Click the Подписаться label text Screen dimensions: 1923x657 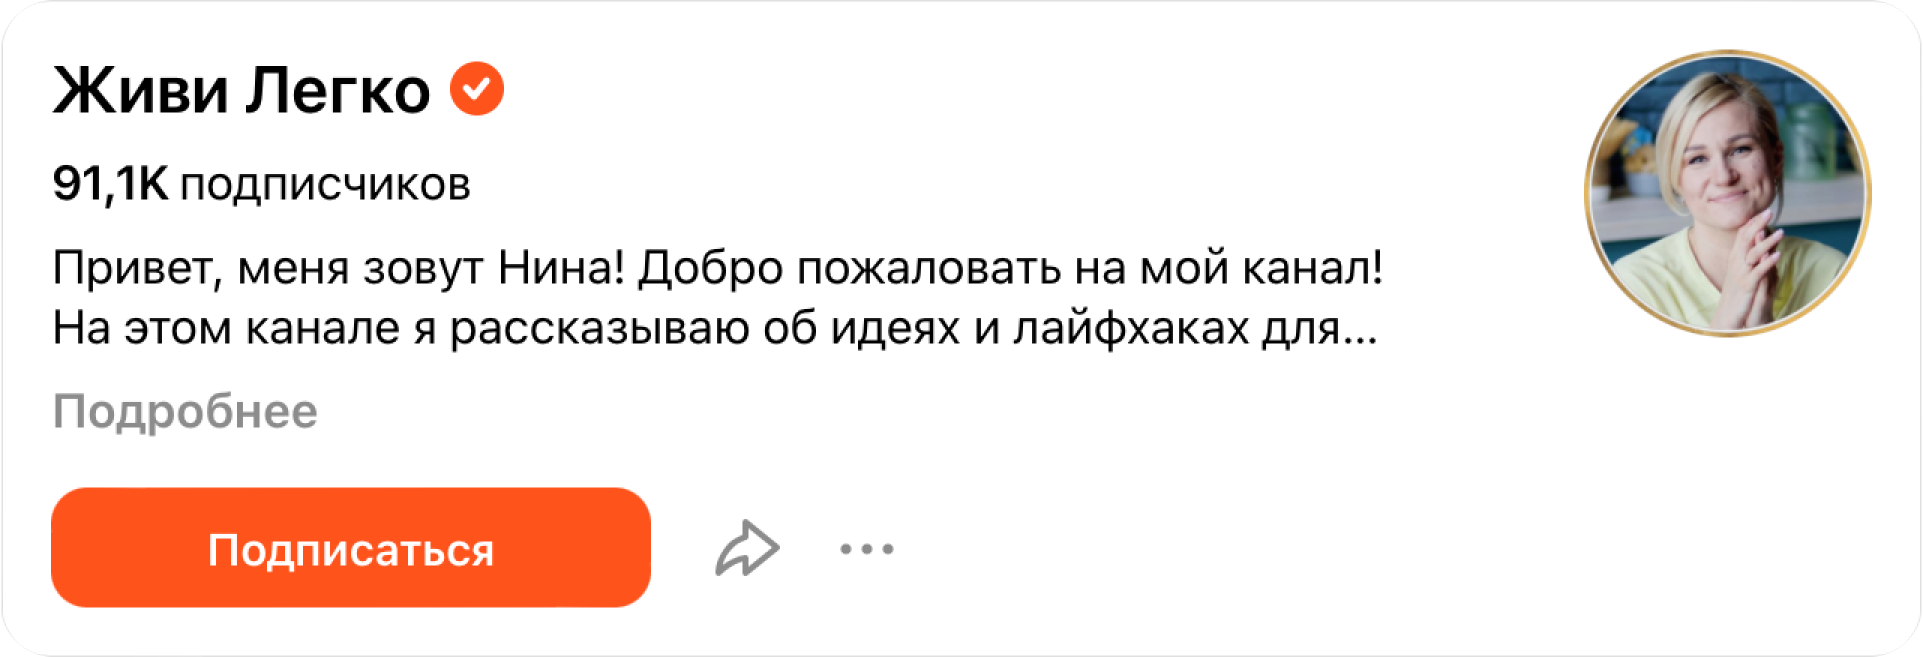pyautogui.click(x=351, y=551)
